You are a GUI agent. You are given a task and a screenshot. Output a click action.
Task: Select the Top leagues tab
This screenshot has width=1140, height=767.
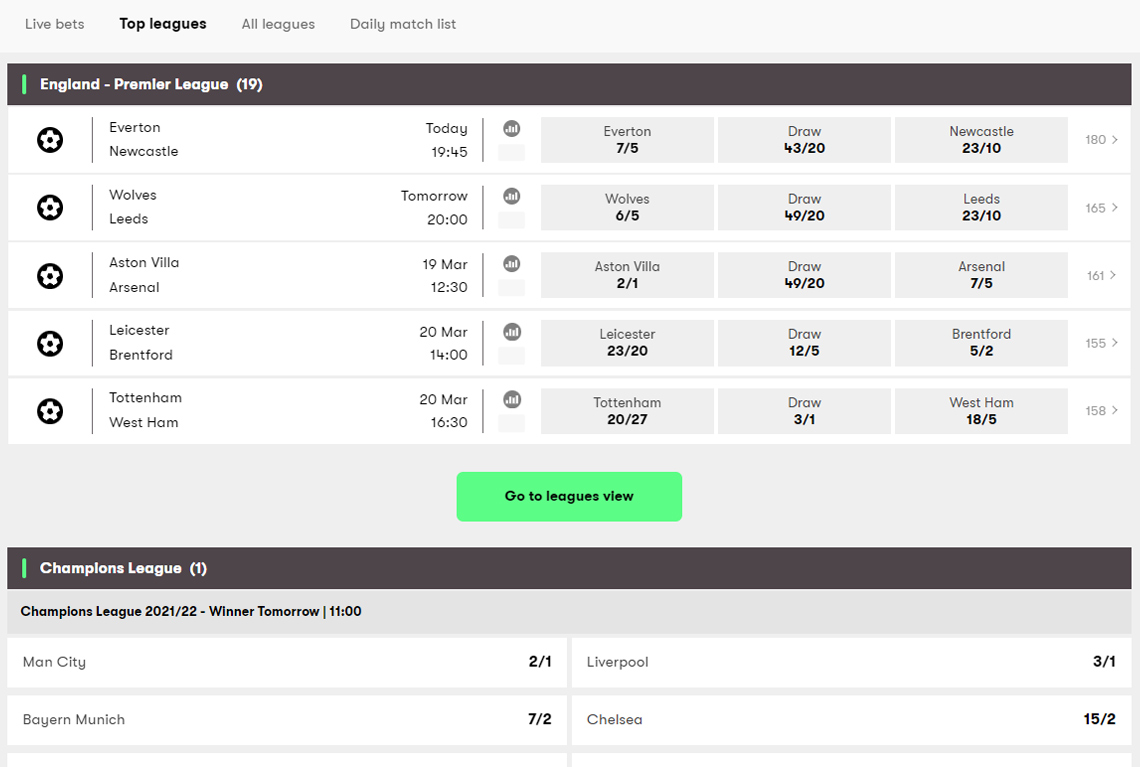[x=163, y=24]
